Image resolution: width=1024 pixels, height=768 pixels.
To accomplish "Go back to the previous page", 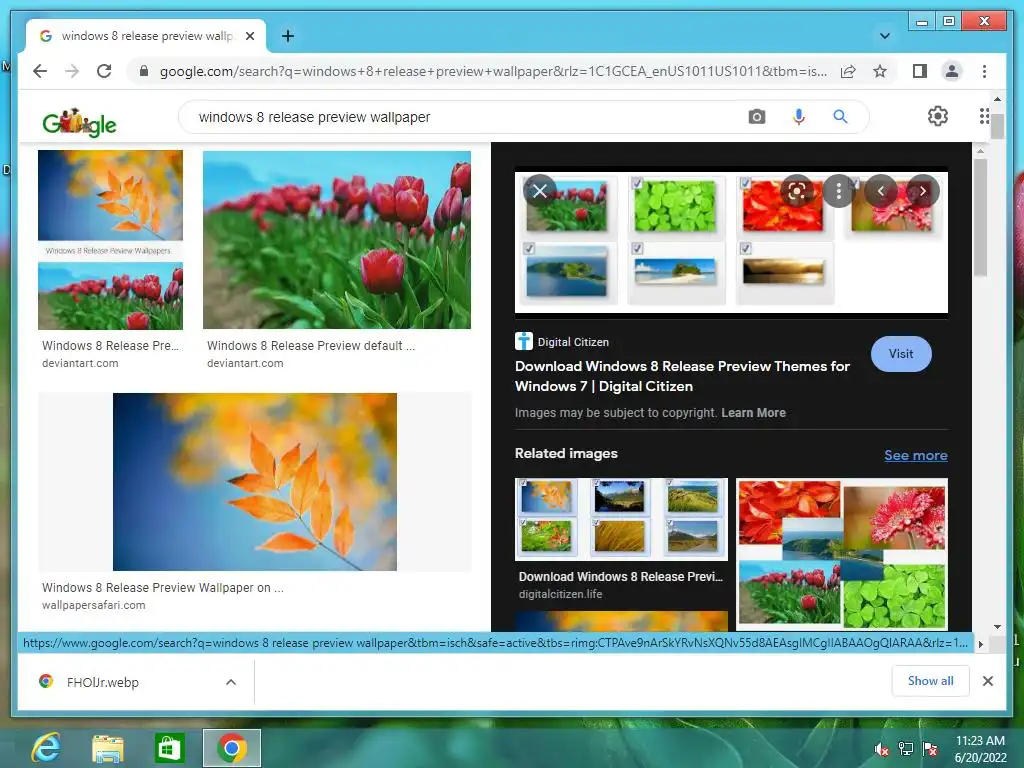I will [40, 71].
